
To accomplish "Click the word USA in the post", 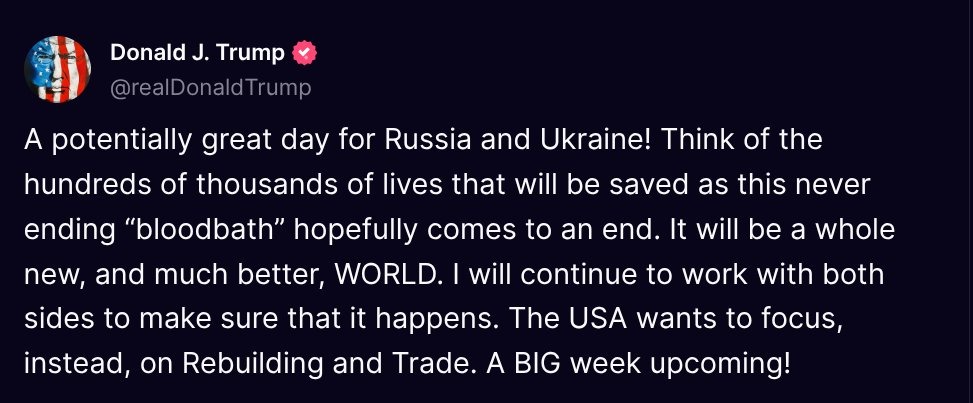I will pos(601,319).
